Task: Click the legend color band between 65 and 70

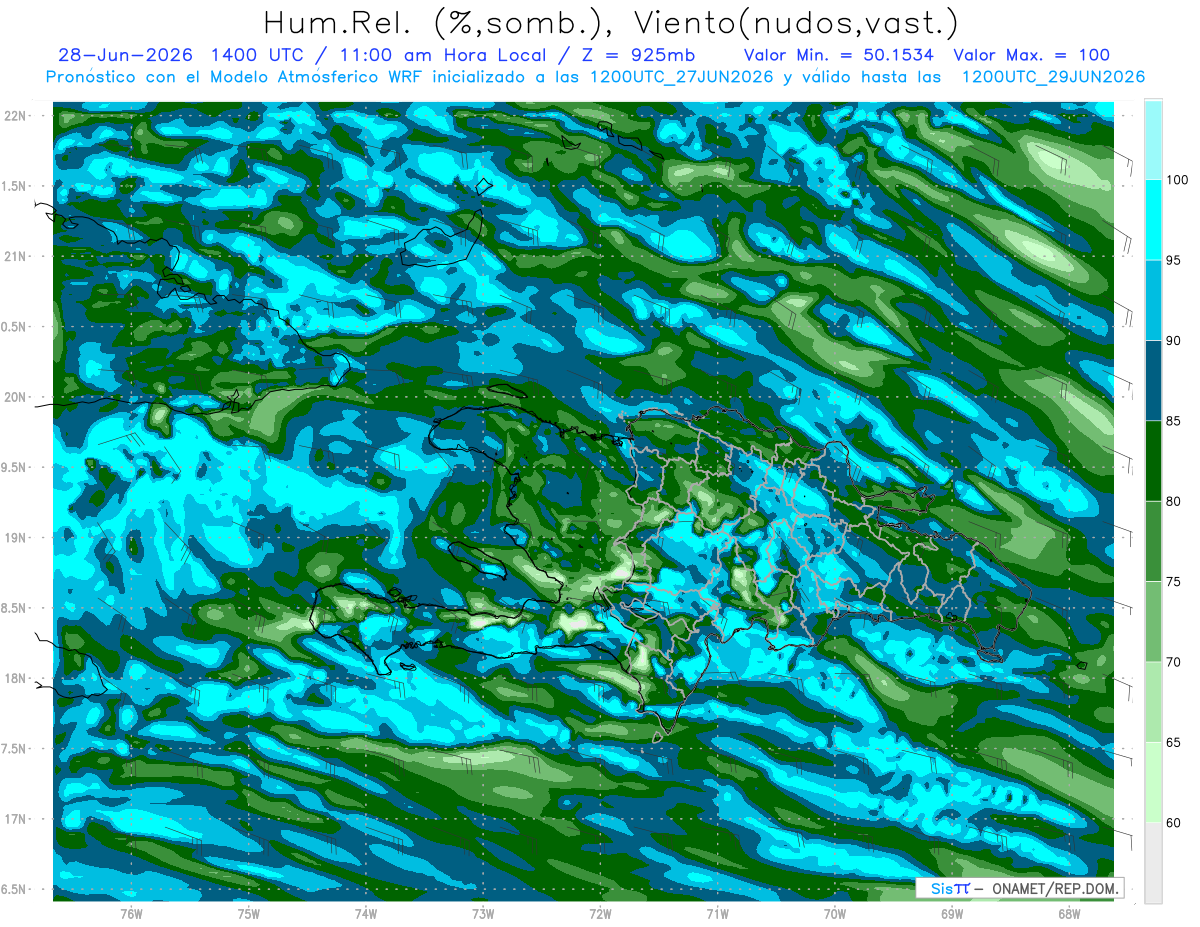Action: [1153, 702]
